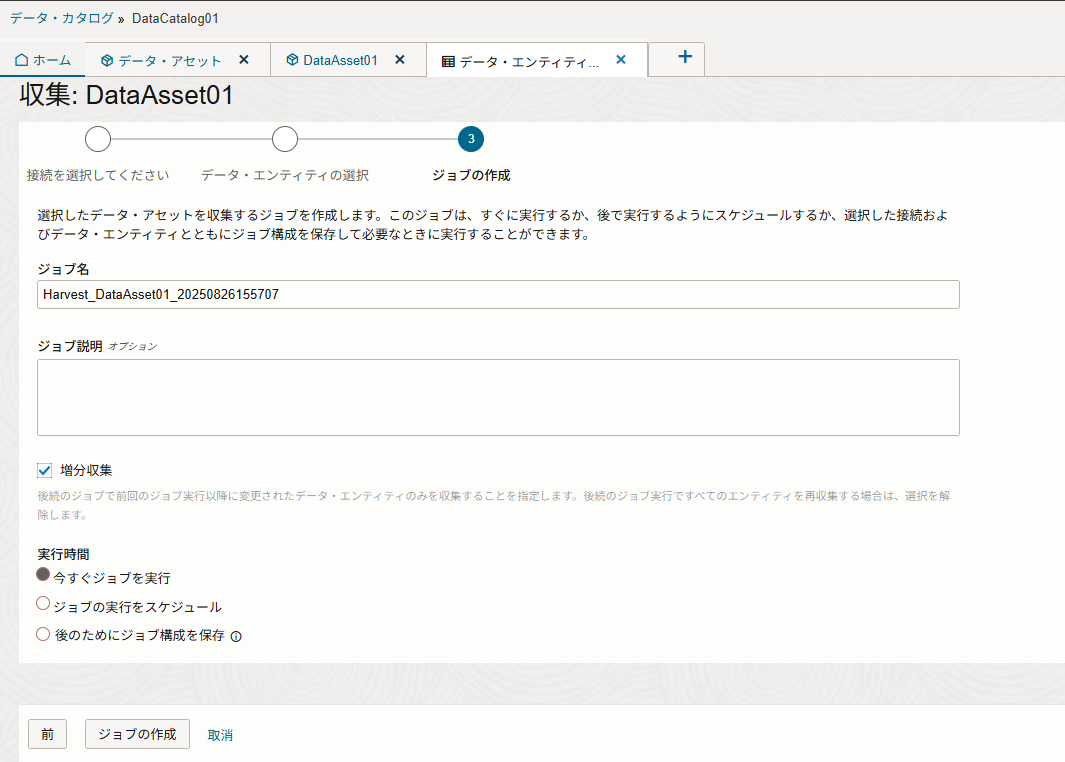This screenshot has width=1065, height=762.
Task: Click the table icon on データ・エンティティ tab
Action: click(x=448, y=62)
